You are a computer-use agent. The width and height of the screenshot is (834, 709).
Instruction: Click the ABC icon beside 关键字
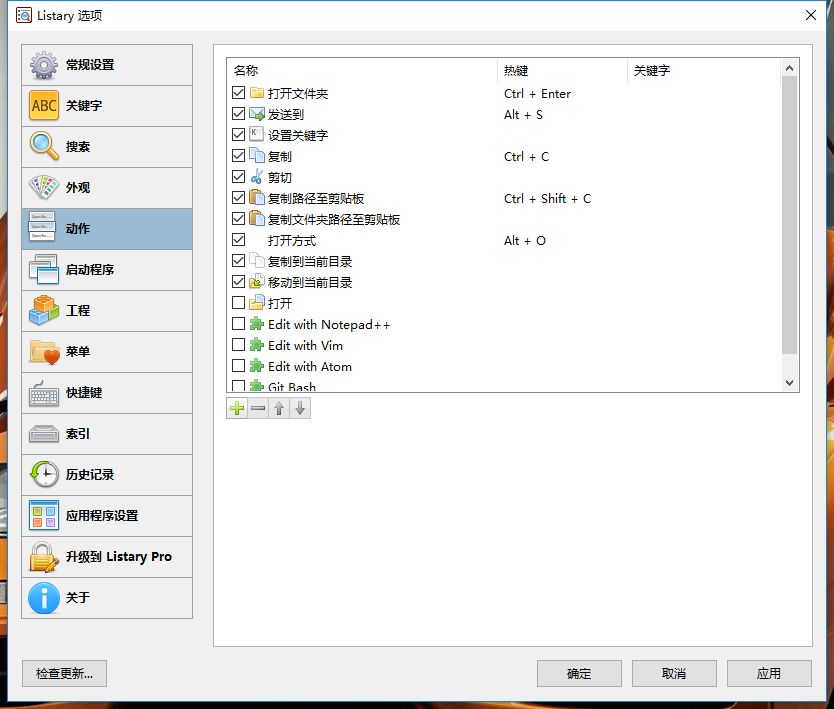pyautogui.click(x=44, y=106)
